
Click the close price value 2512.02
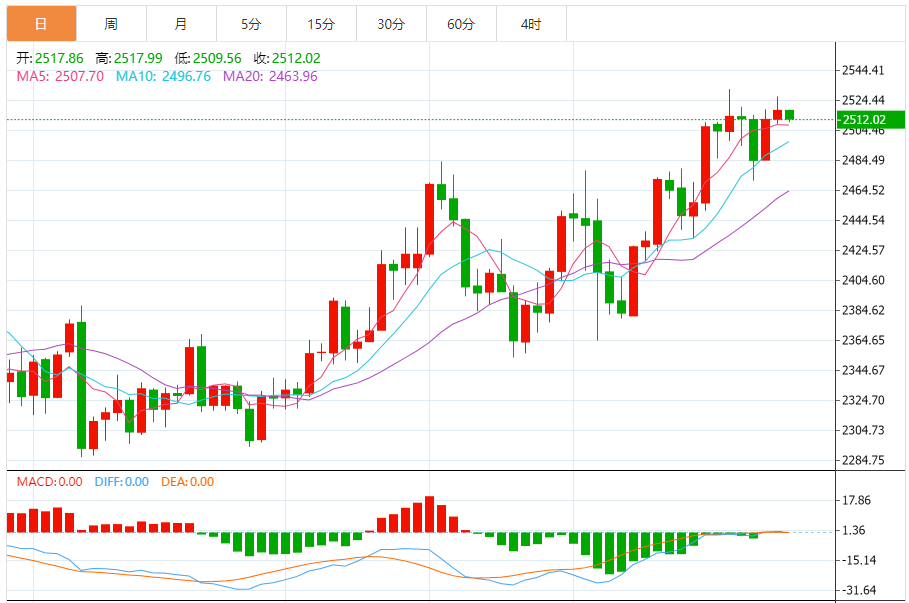tap(296, 58)
